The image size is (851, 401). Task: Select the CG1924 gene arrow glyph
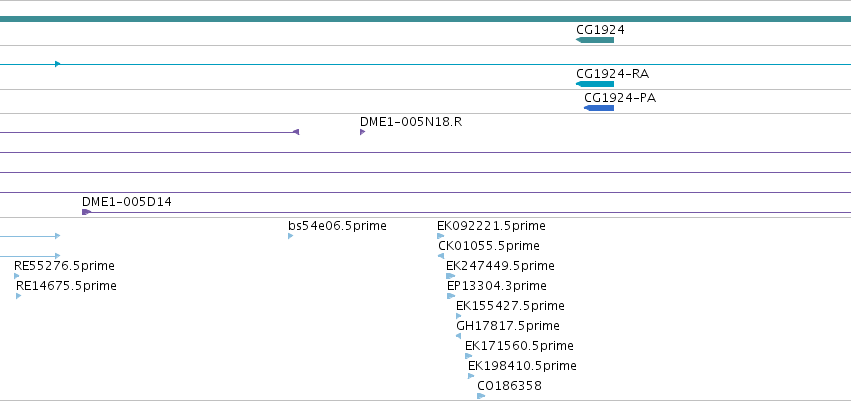pyautogui.click(x=595, y=40)
